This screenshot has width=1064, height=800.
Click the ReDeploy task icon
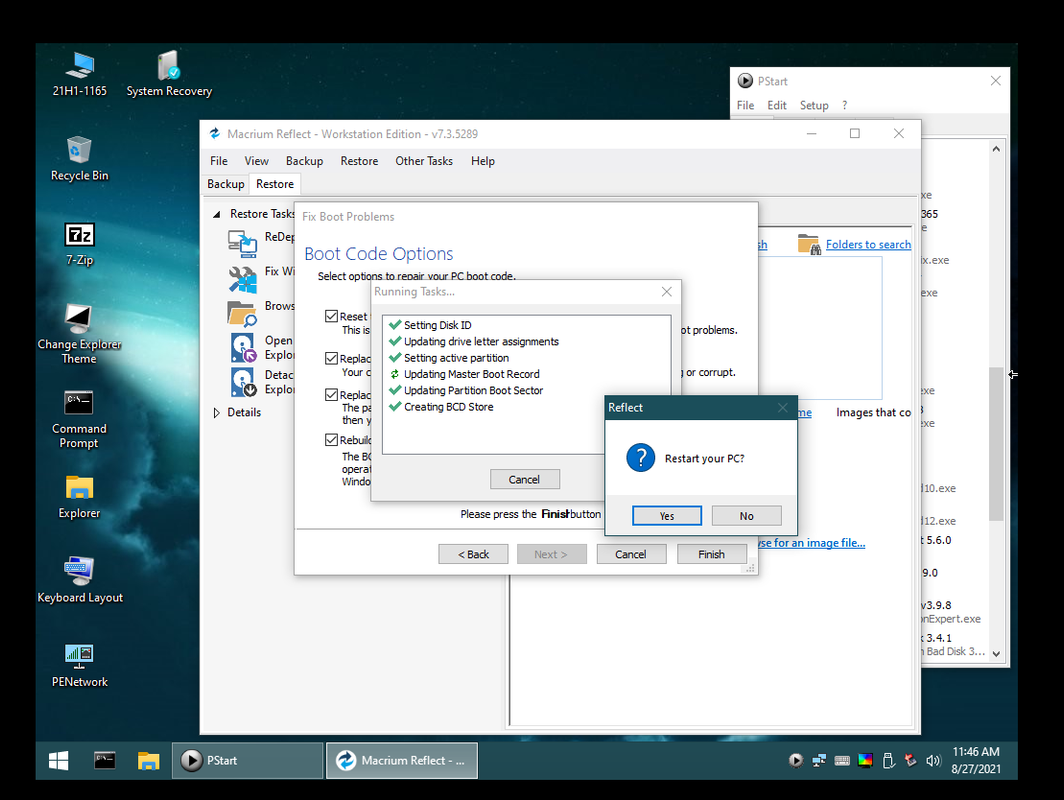coord(242,243)
